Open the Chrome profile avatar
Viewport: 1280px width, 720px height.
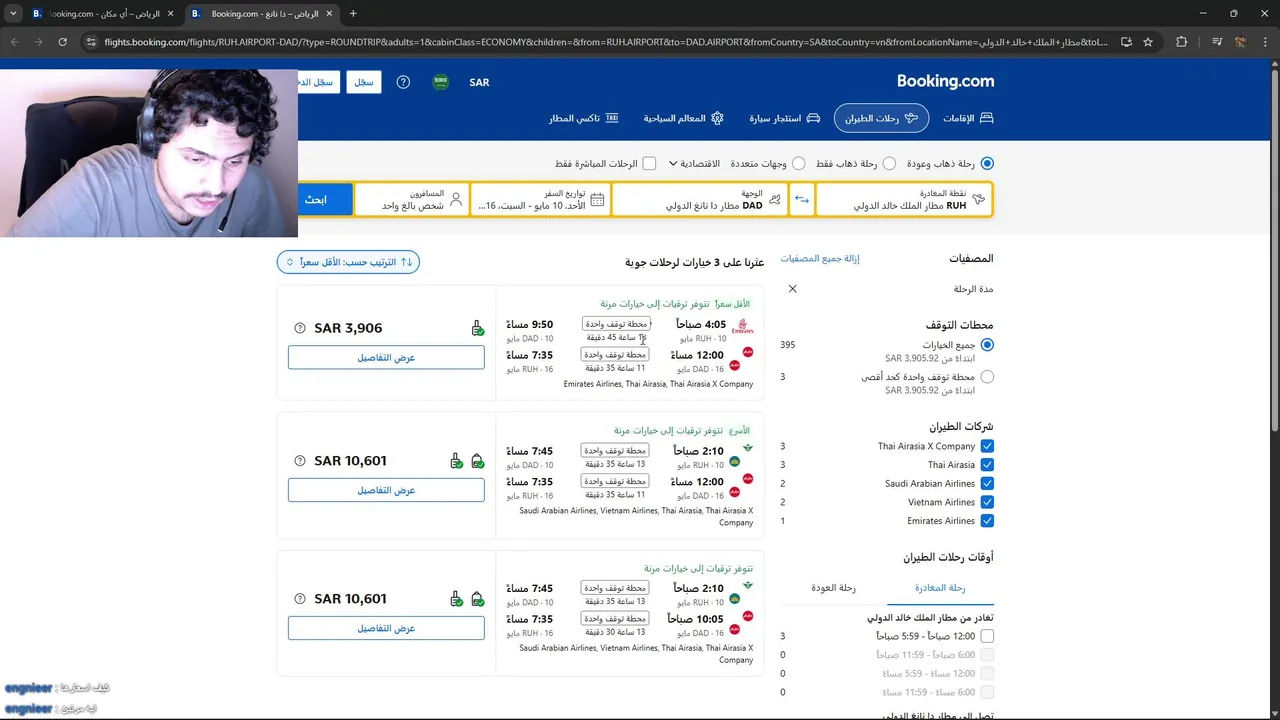(x=1240, y=42)
